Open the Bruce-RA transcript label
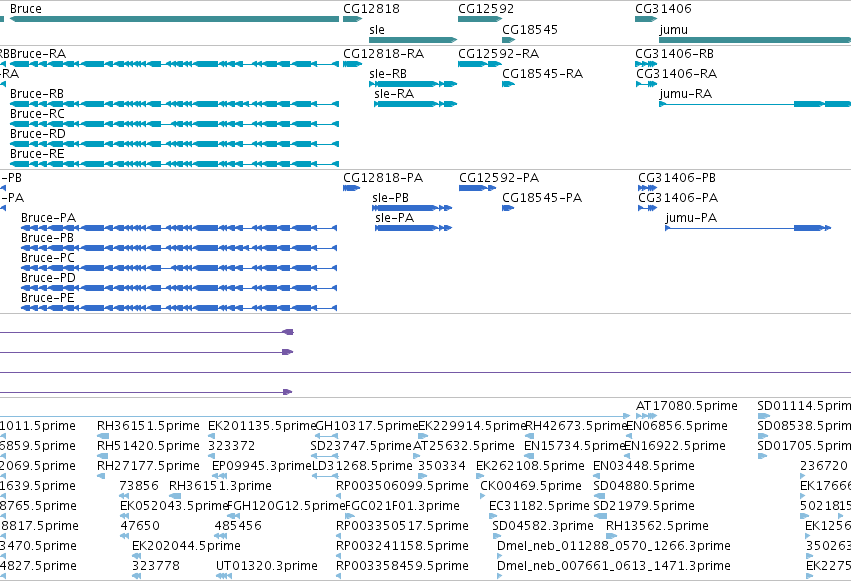 38,54
